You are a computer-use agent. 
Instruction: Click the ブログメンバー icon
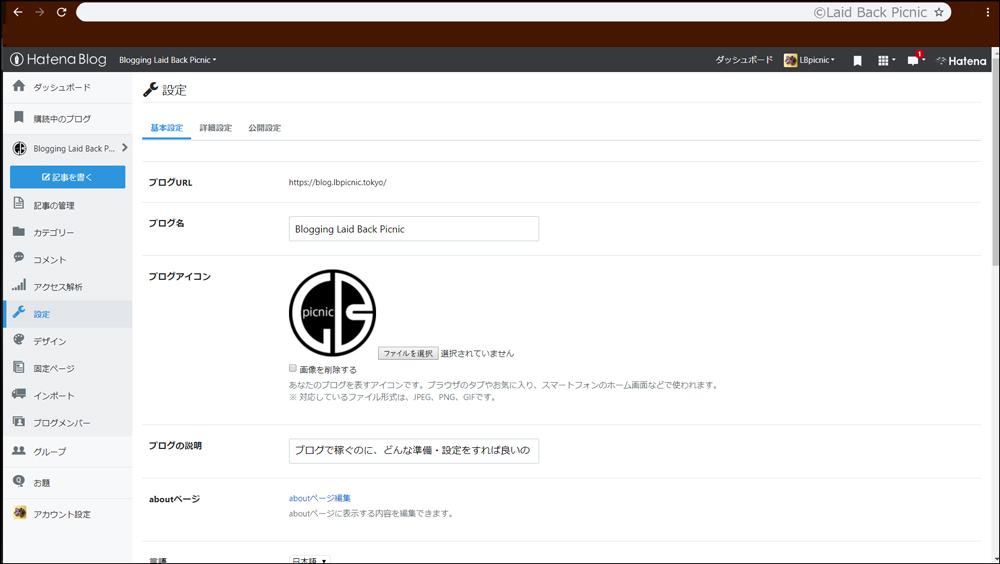click(x=19, y=421)
